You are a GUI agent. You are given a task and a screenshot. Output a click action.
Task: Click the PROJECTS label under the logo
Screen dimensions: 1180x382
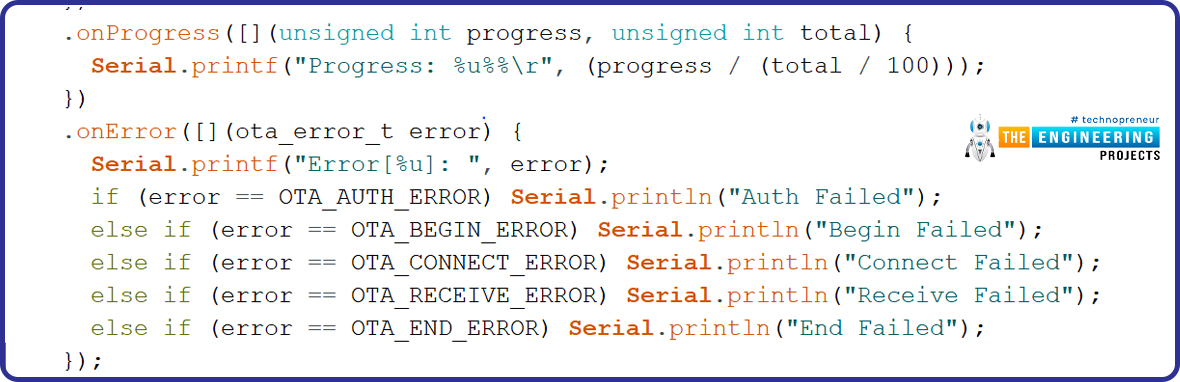[x=1130, y=155]
